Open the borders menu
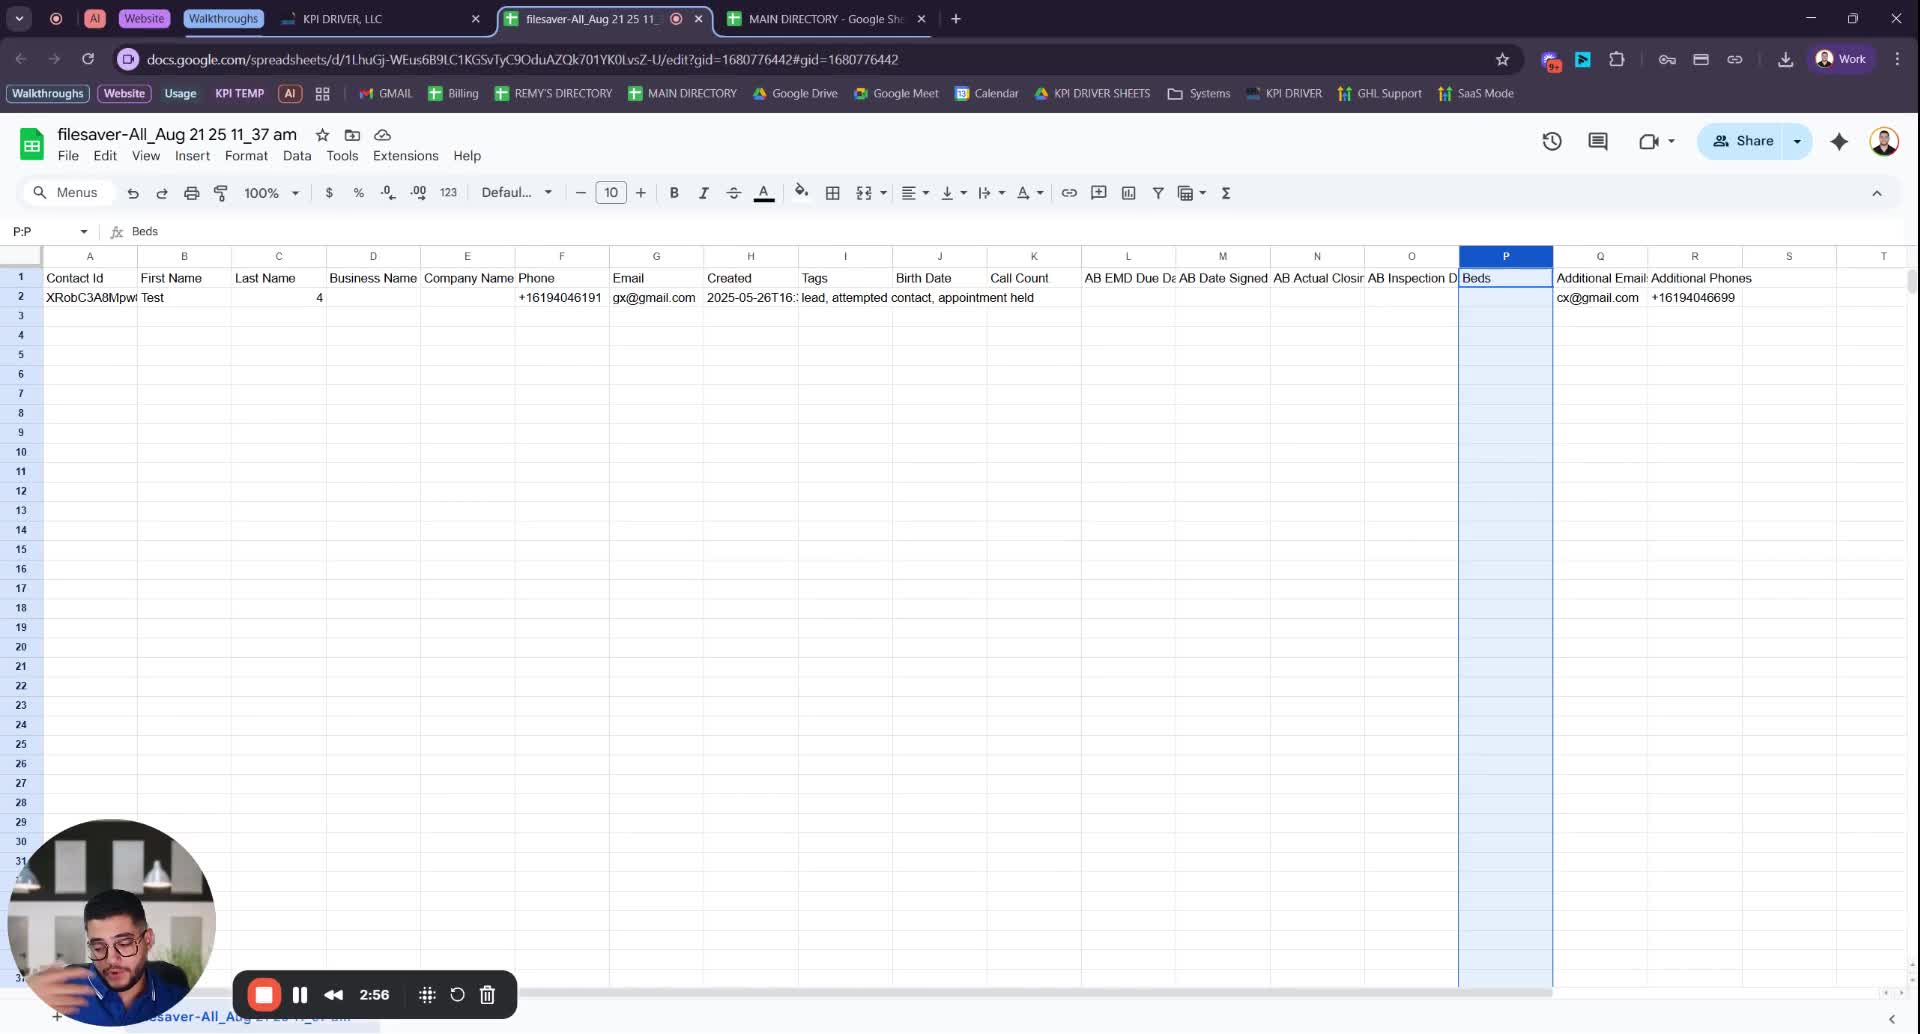1920x1034 pixels. tap(832, 193)
